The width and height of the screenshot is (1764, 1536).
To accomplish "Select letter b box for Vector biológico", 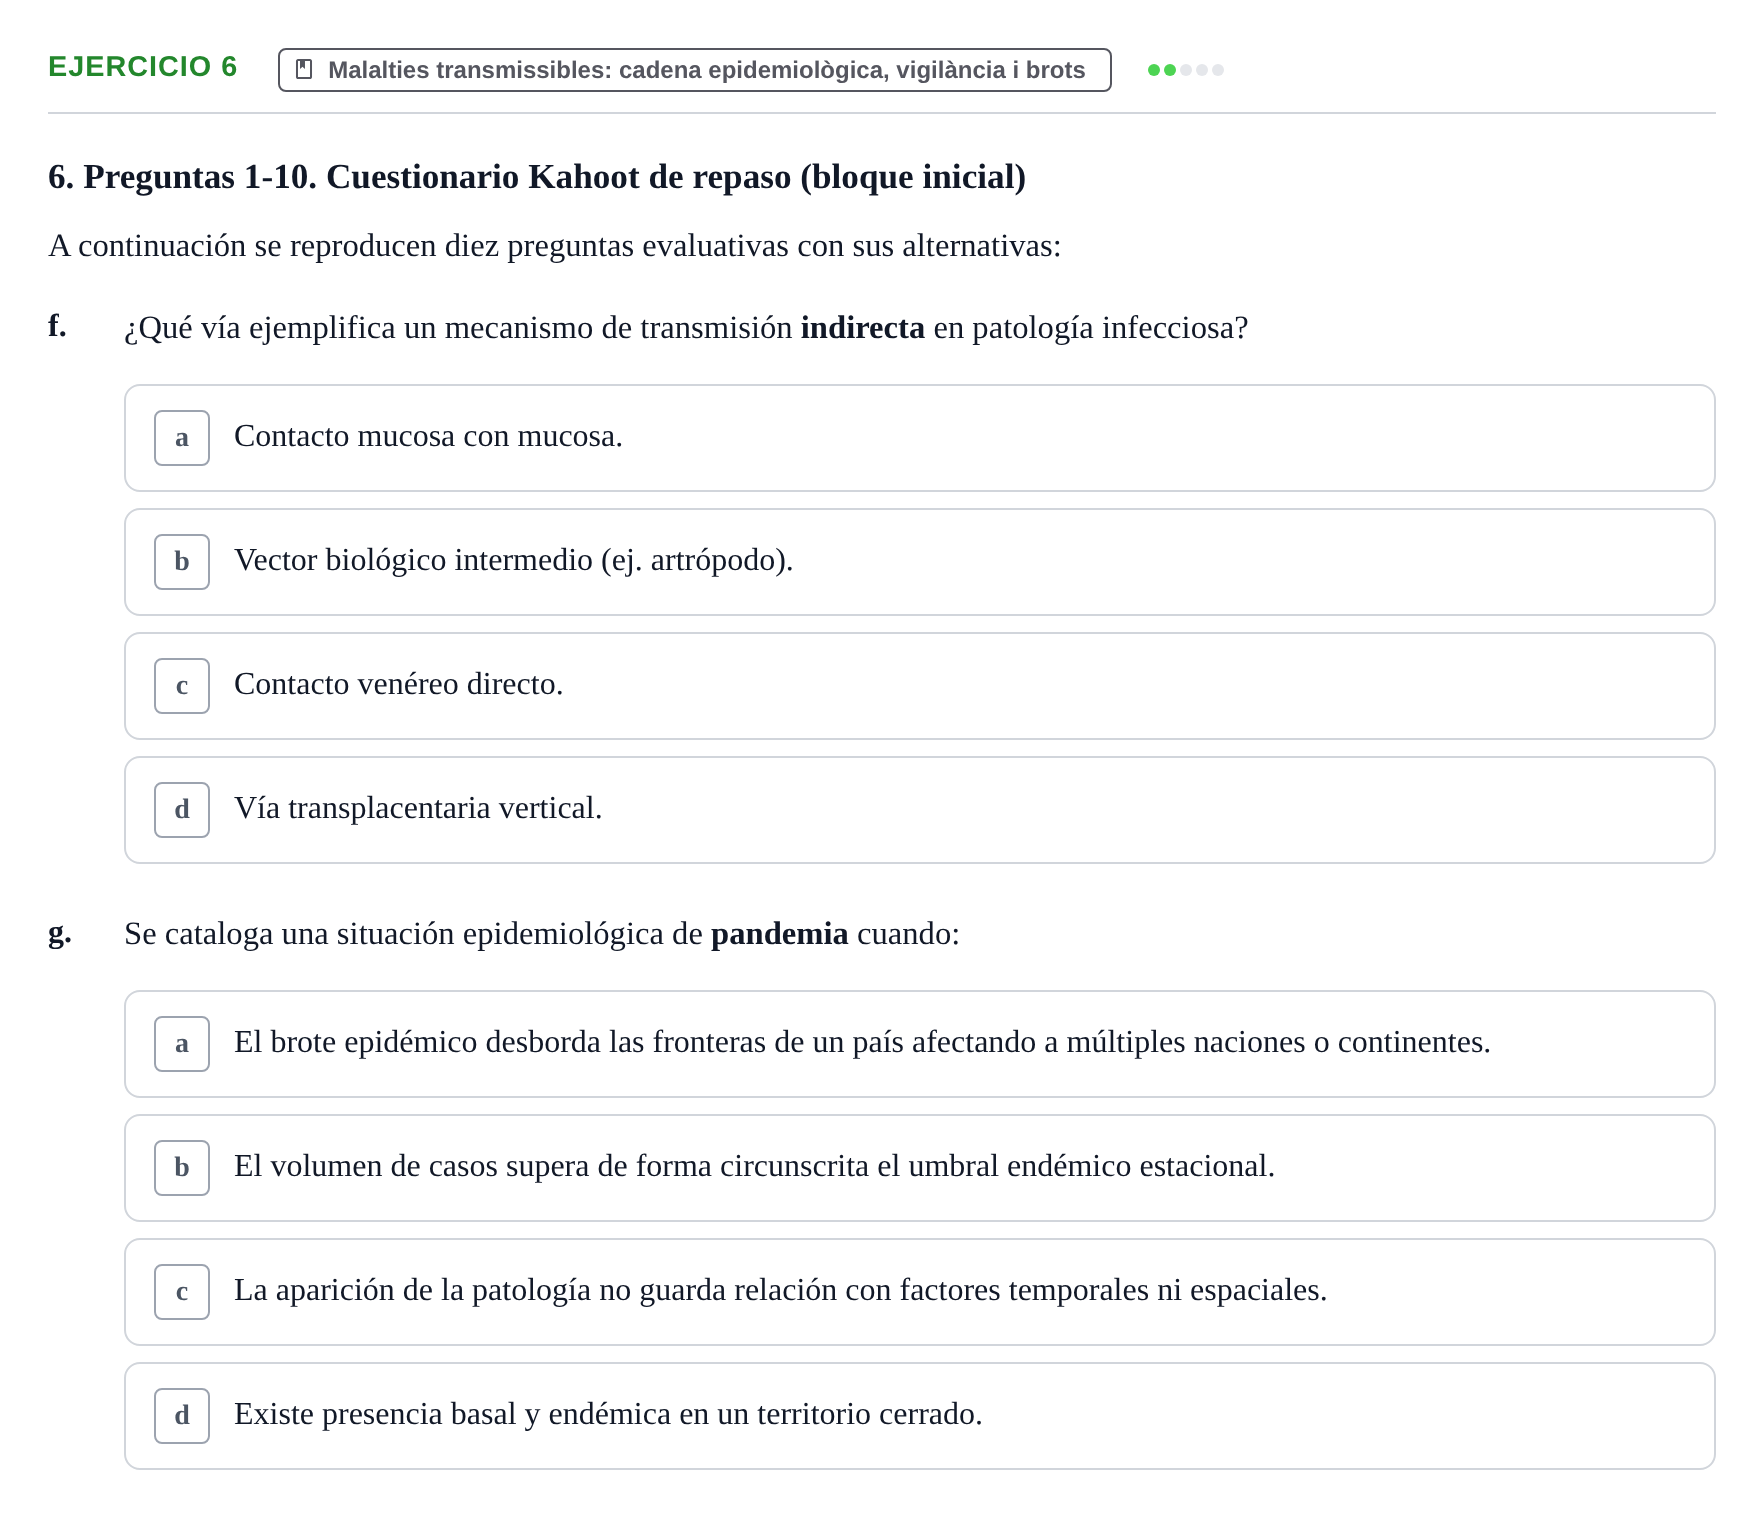I will tap(182, 562).
